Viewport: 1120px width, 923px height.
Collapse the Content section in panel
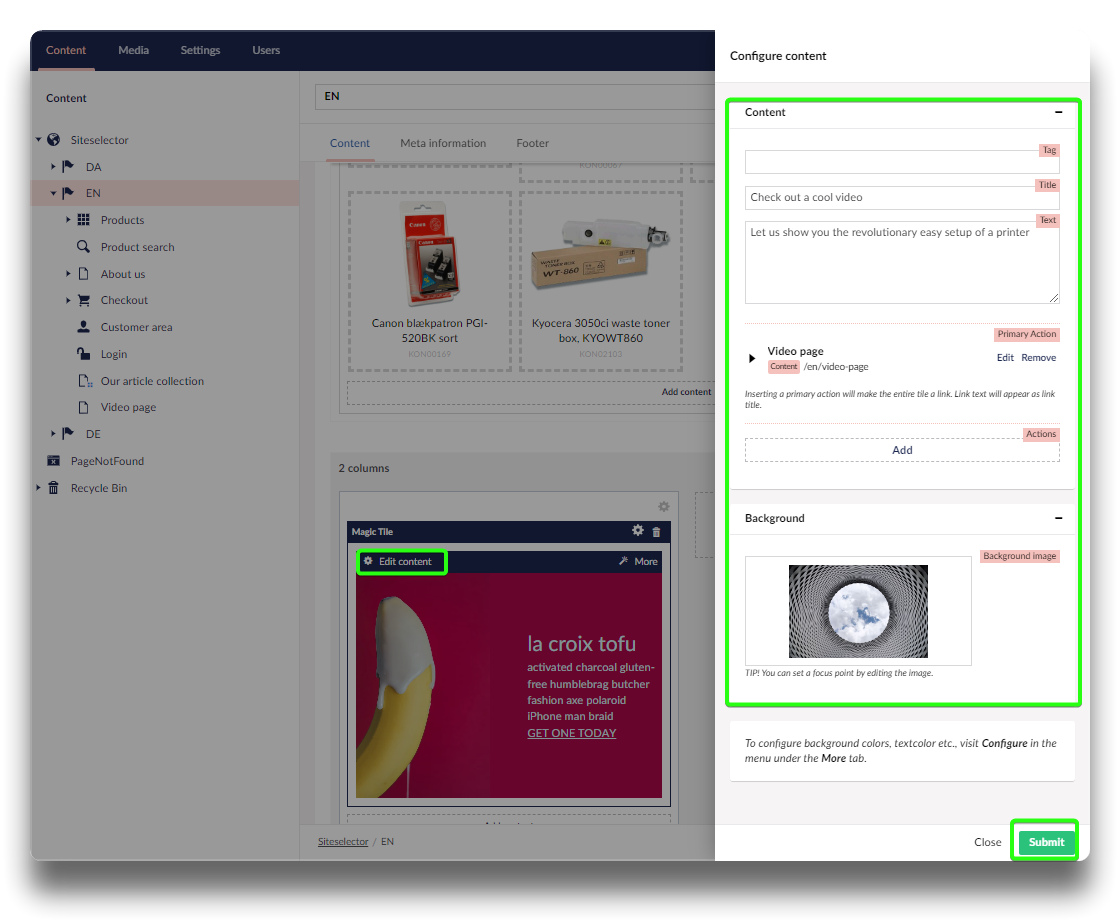point(1058,113)
